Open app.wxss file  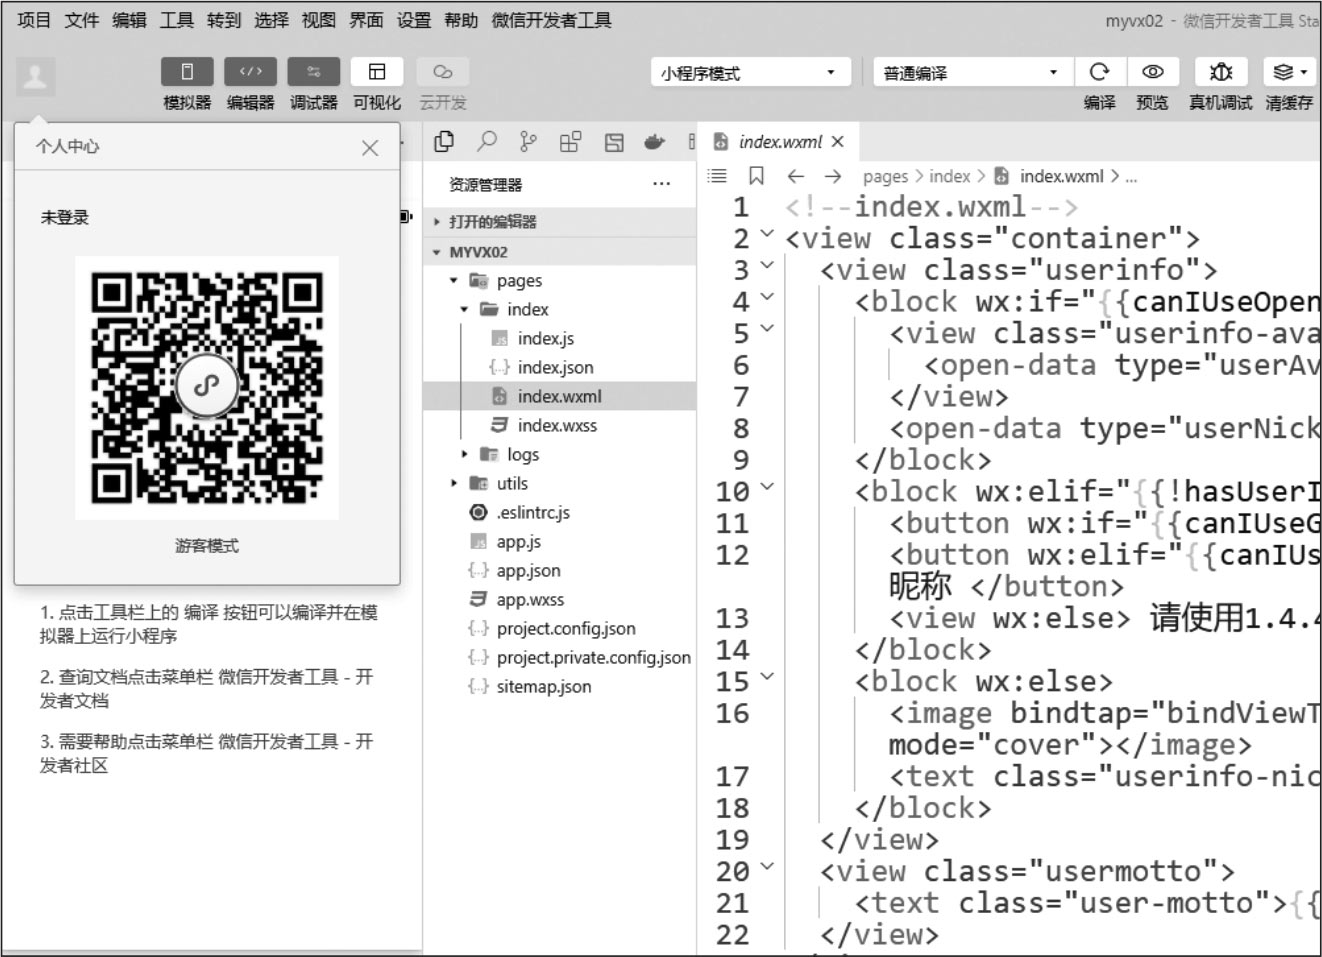(530, 600)
